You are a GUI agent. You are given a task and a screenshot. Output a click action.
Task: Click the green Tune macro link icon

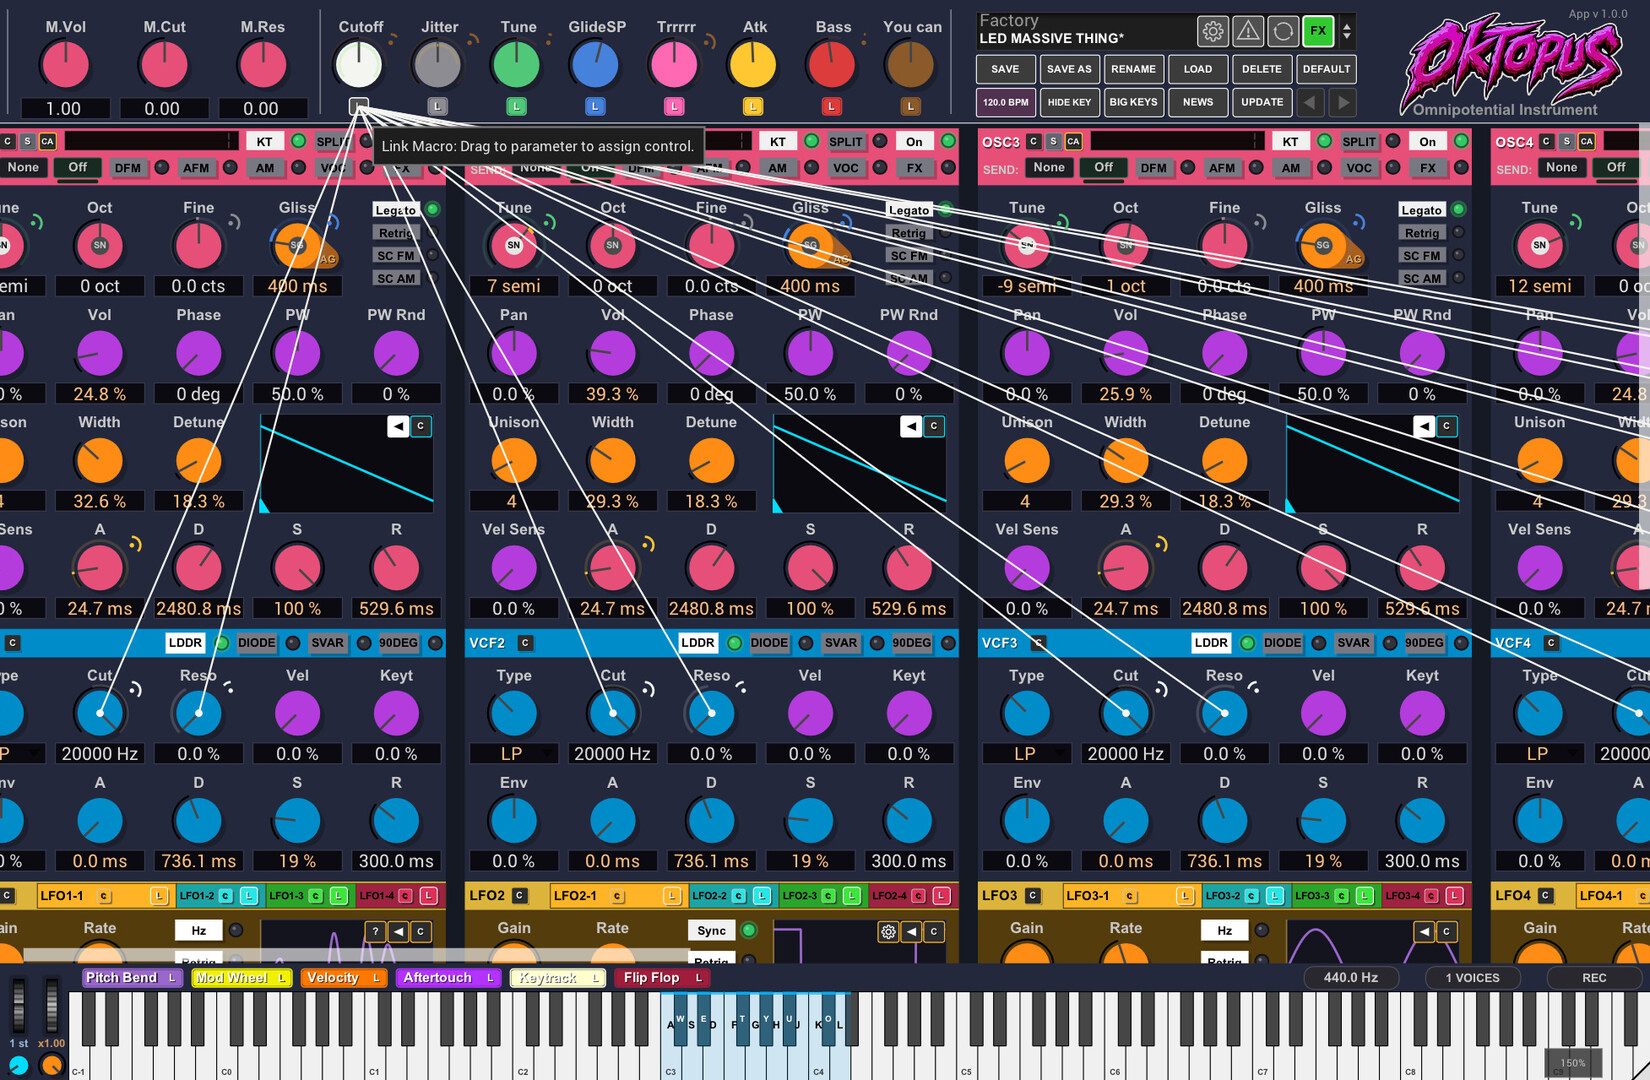point(516,106)
